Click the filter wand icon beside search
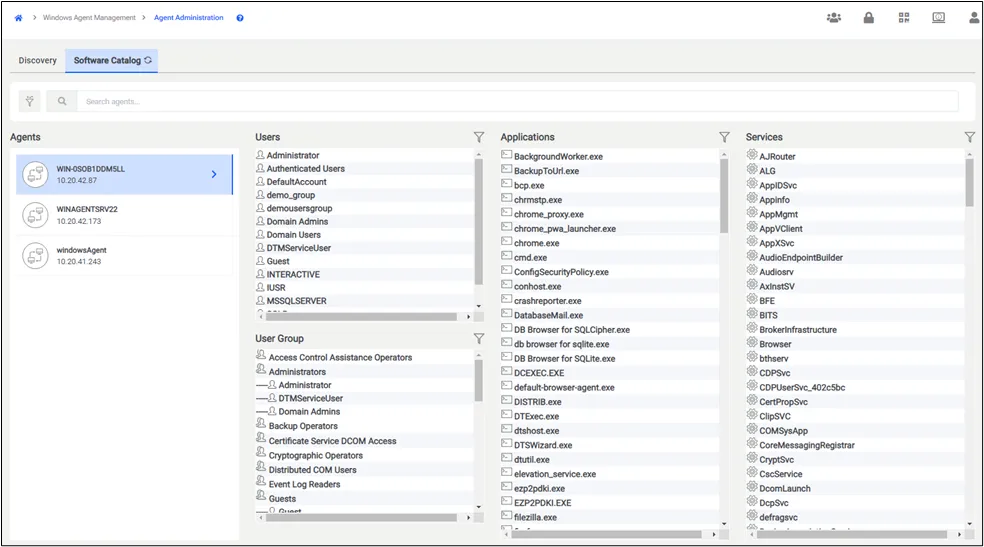This screenshot has width=984, height=547. click(x=29, y=101)
